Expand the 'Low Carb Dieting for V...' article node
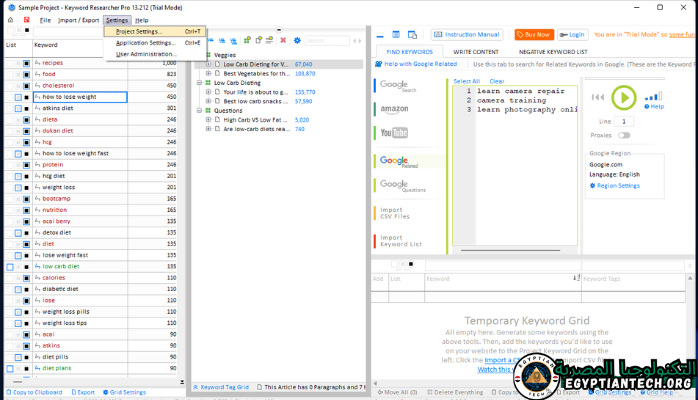The width and height of the screenshot is (698, 400). [209, 63]
